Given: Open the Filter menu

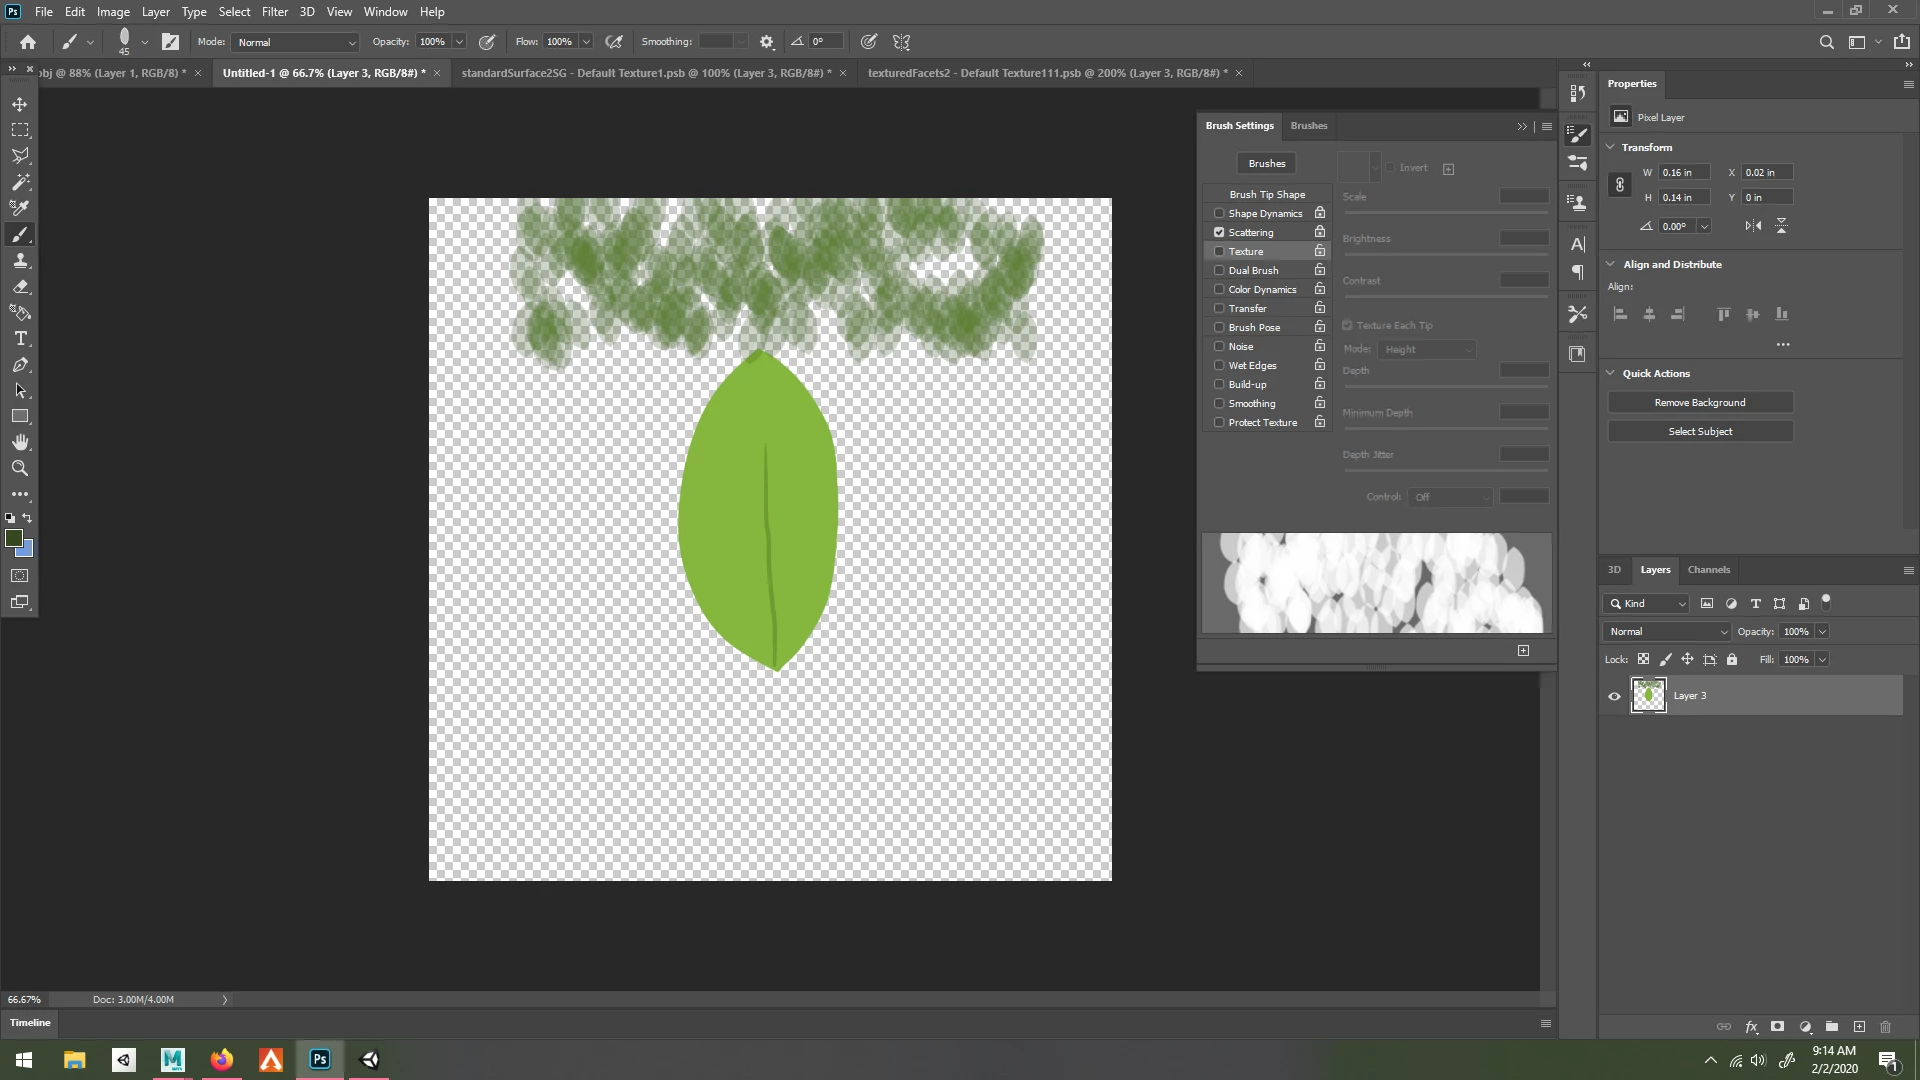Looking at the screenshot, I should 274,12.
